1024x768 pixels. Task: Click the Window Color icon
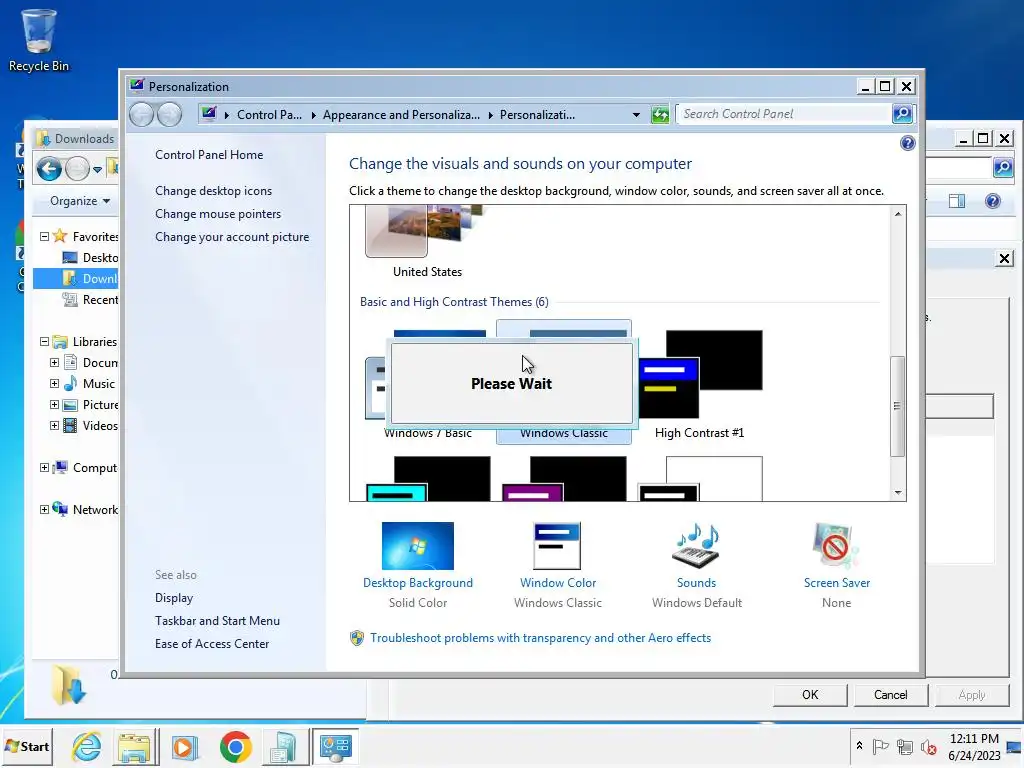coord(557,546)
